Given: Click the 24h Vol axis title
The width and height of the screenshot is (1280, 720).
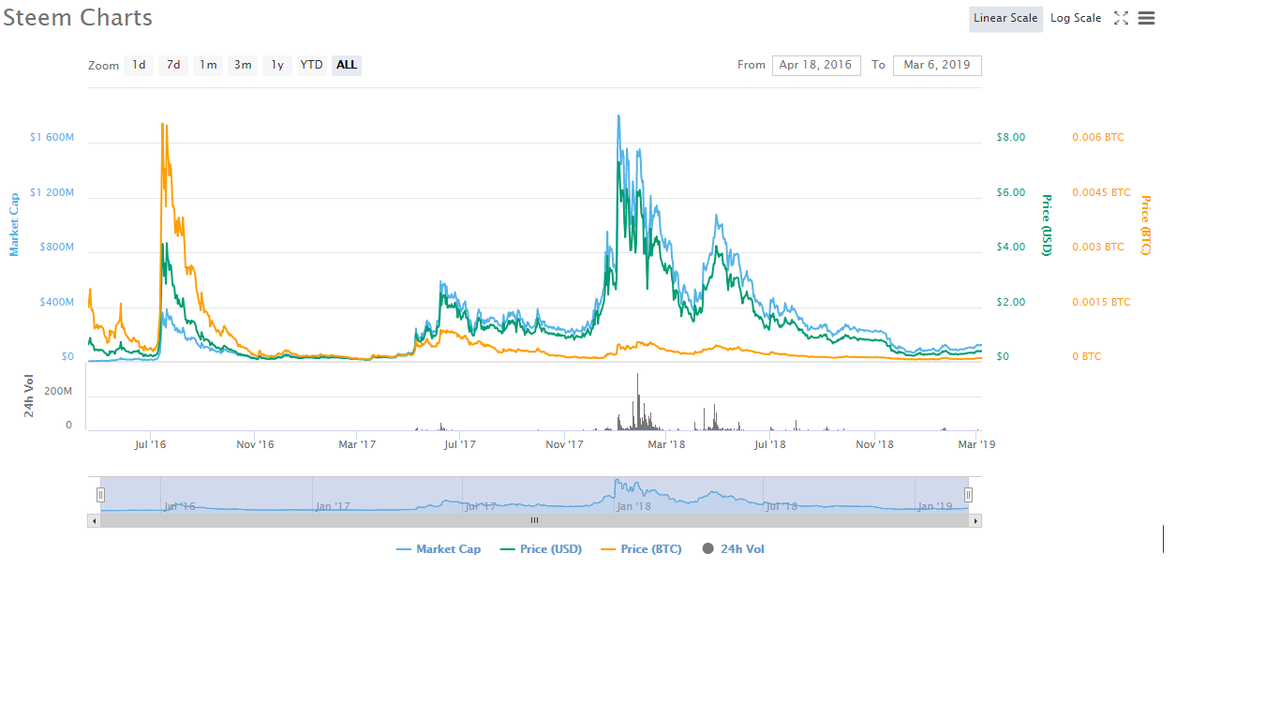Looking at the screenshot, I should (29, 395).
